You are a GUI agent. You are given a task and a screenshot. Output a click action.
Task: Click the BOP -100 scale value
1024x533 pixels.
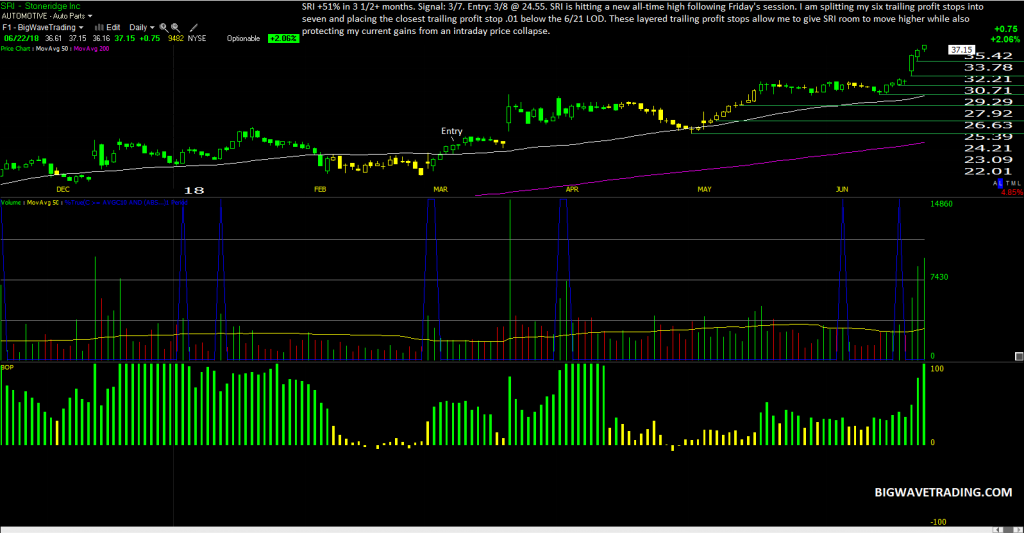(x=938, y=522)
